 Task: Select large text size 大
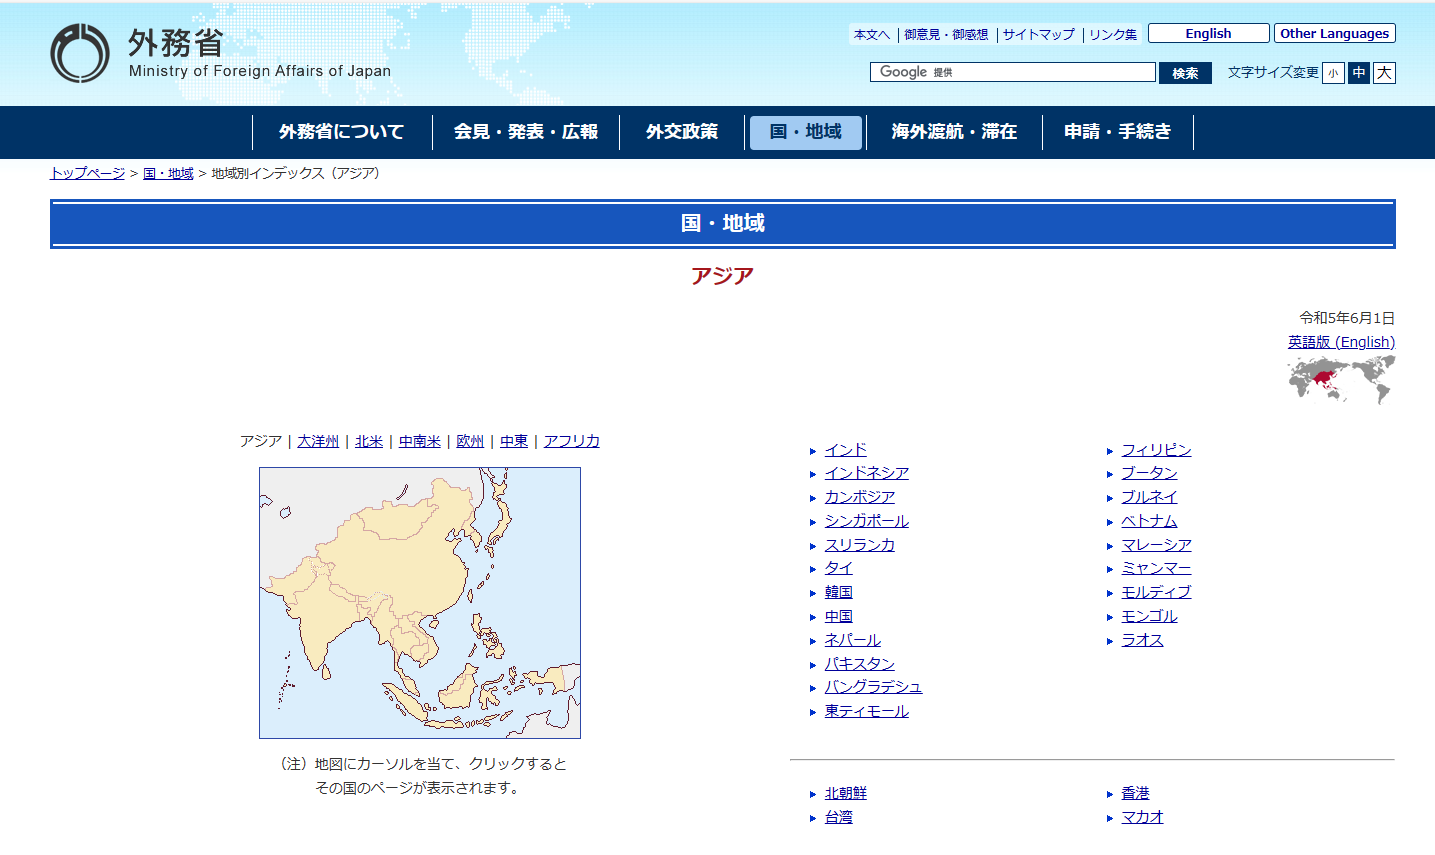tap(1384, 73)
